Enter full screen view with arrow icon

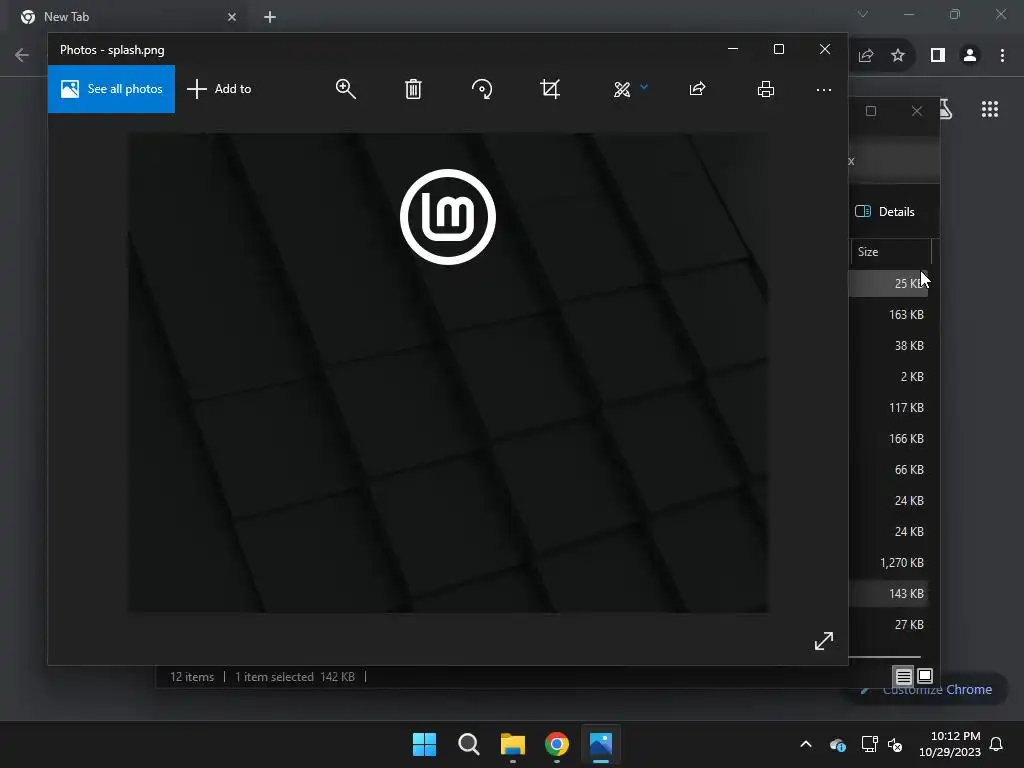(824, 641)
